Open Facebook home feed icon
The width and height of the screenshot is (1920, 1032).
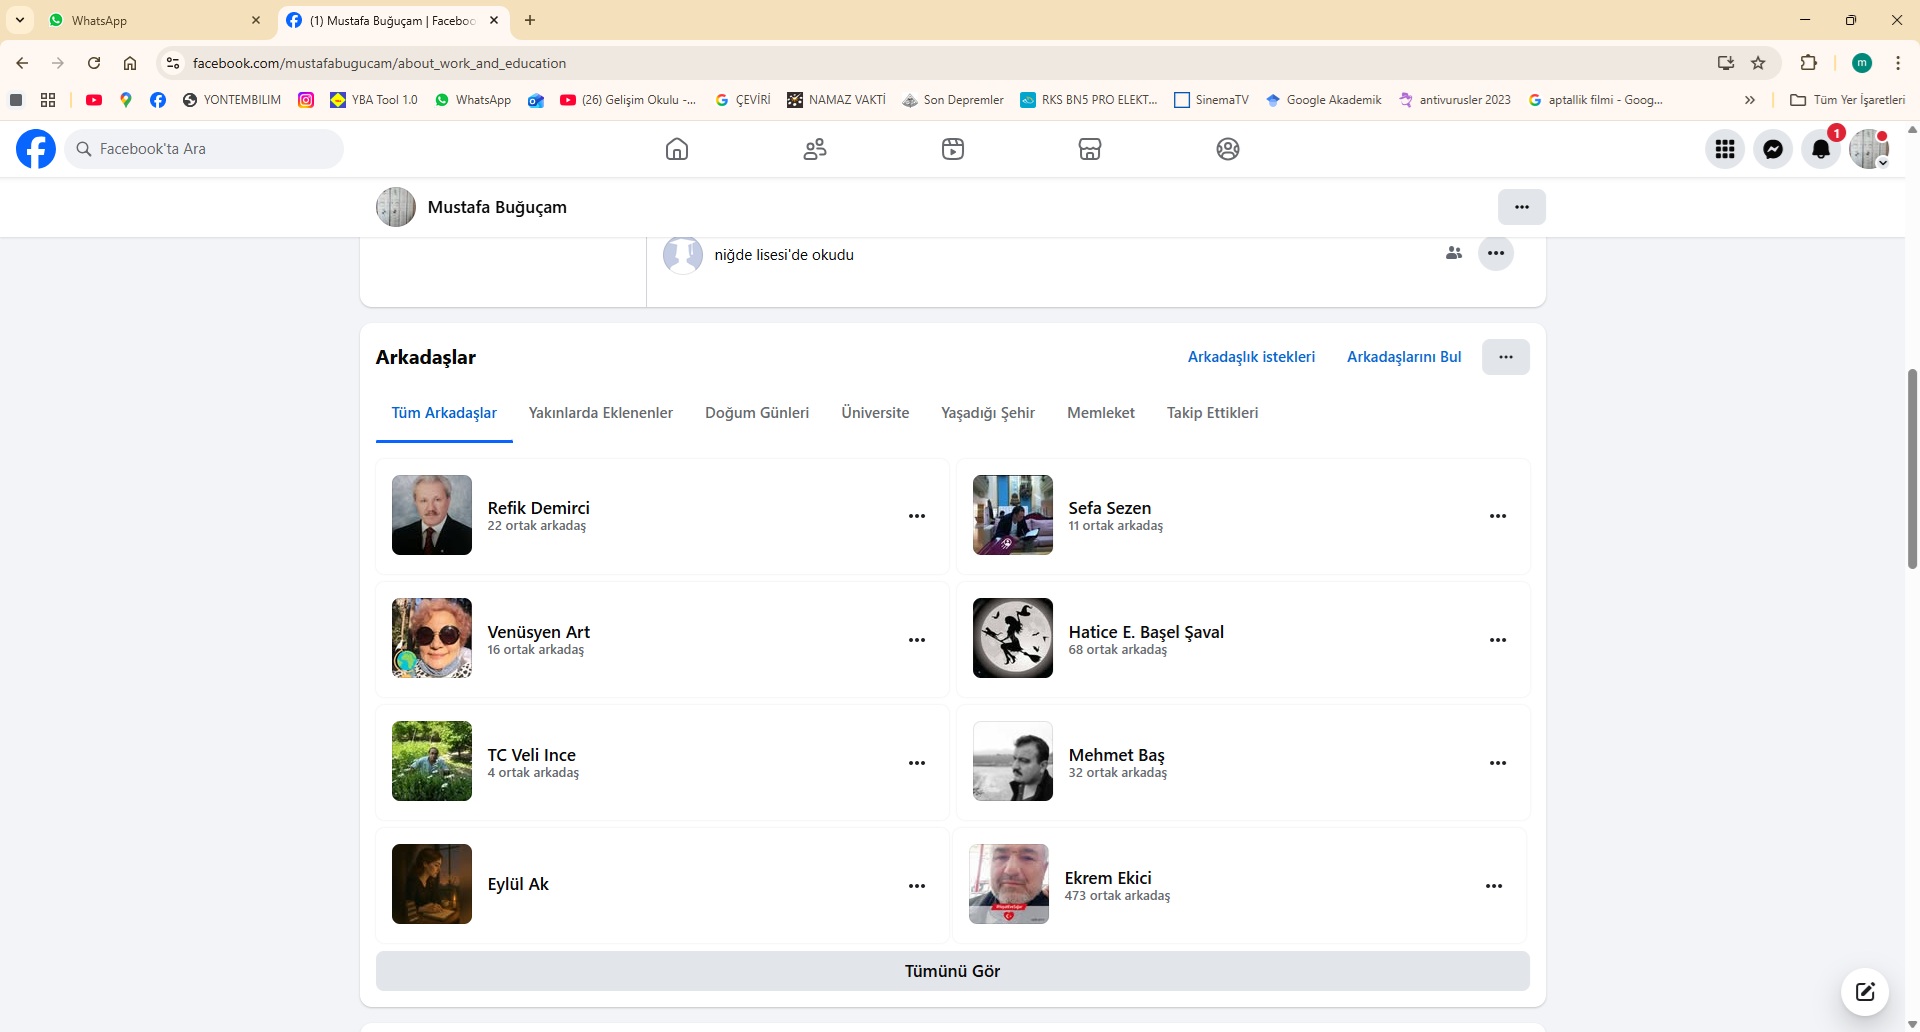pyautogui.click(x=677, y=149)
